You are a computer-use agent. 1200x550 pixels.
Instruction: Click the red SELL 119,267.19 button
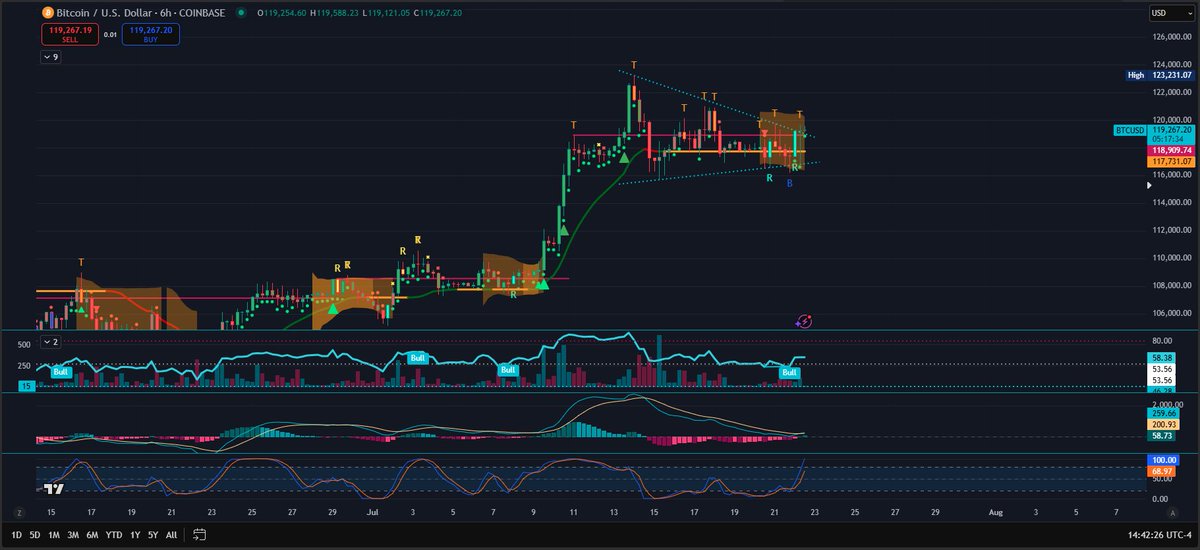click(70, 35)
